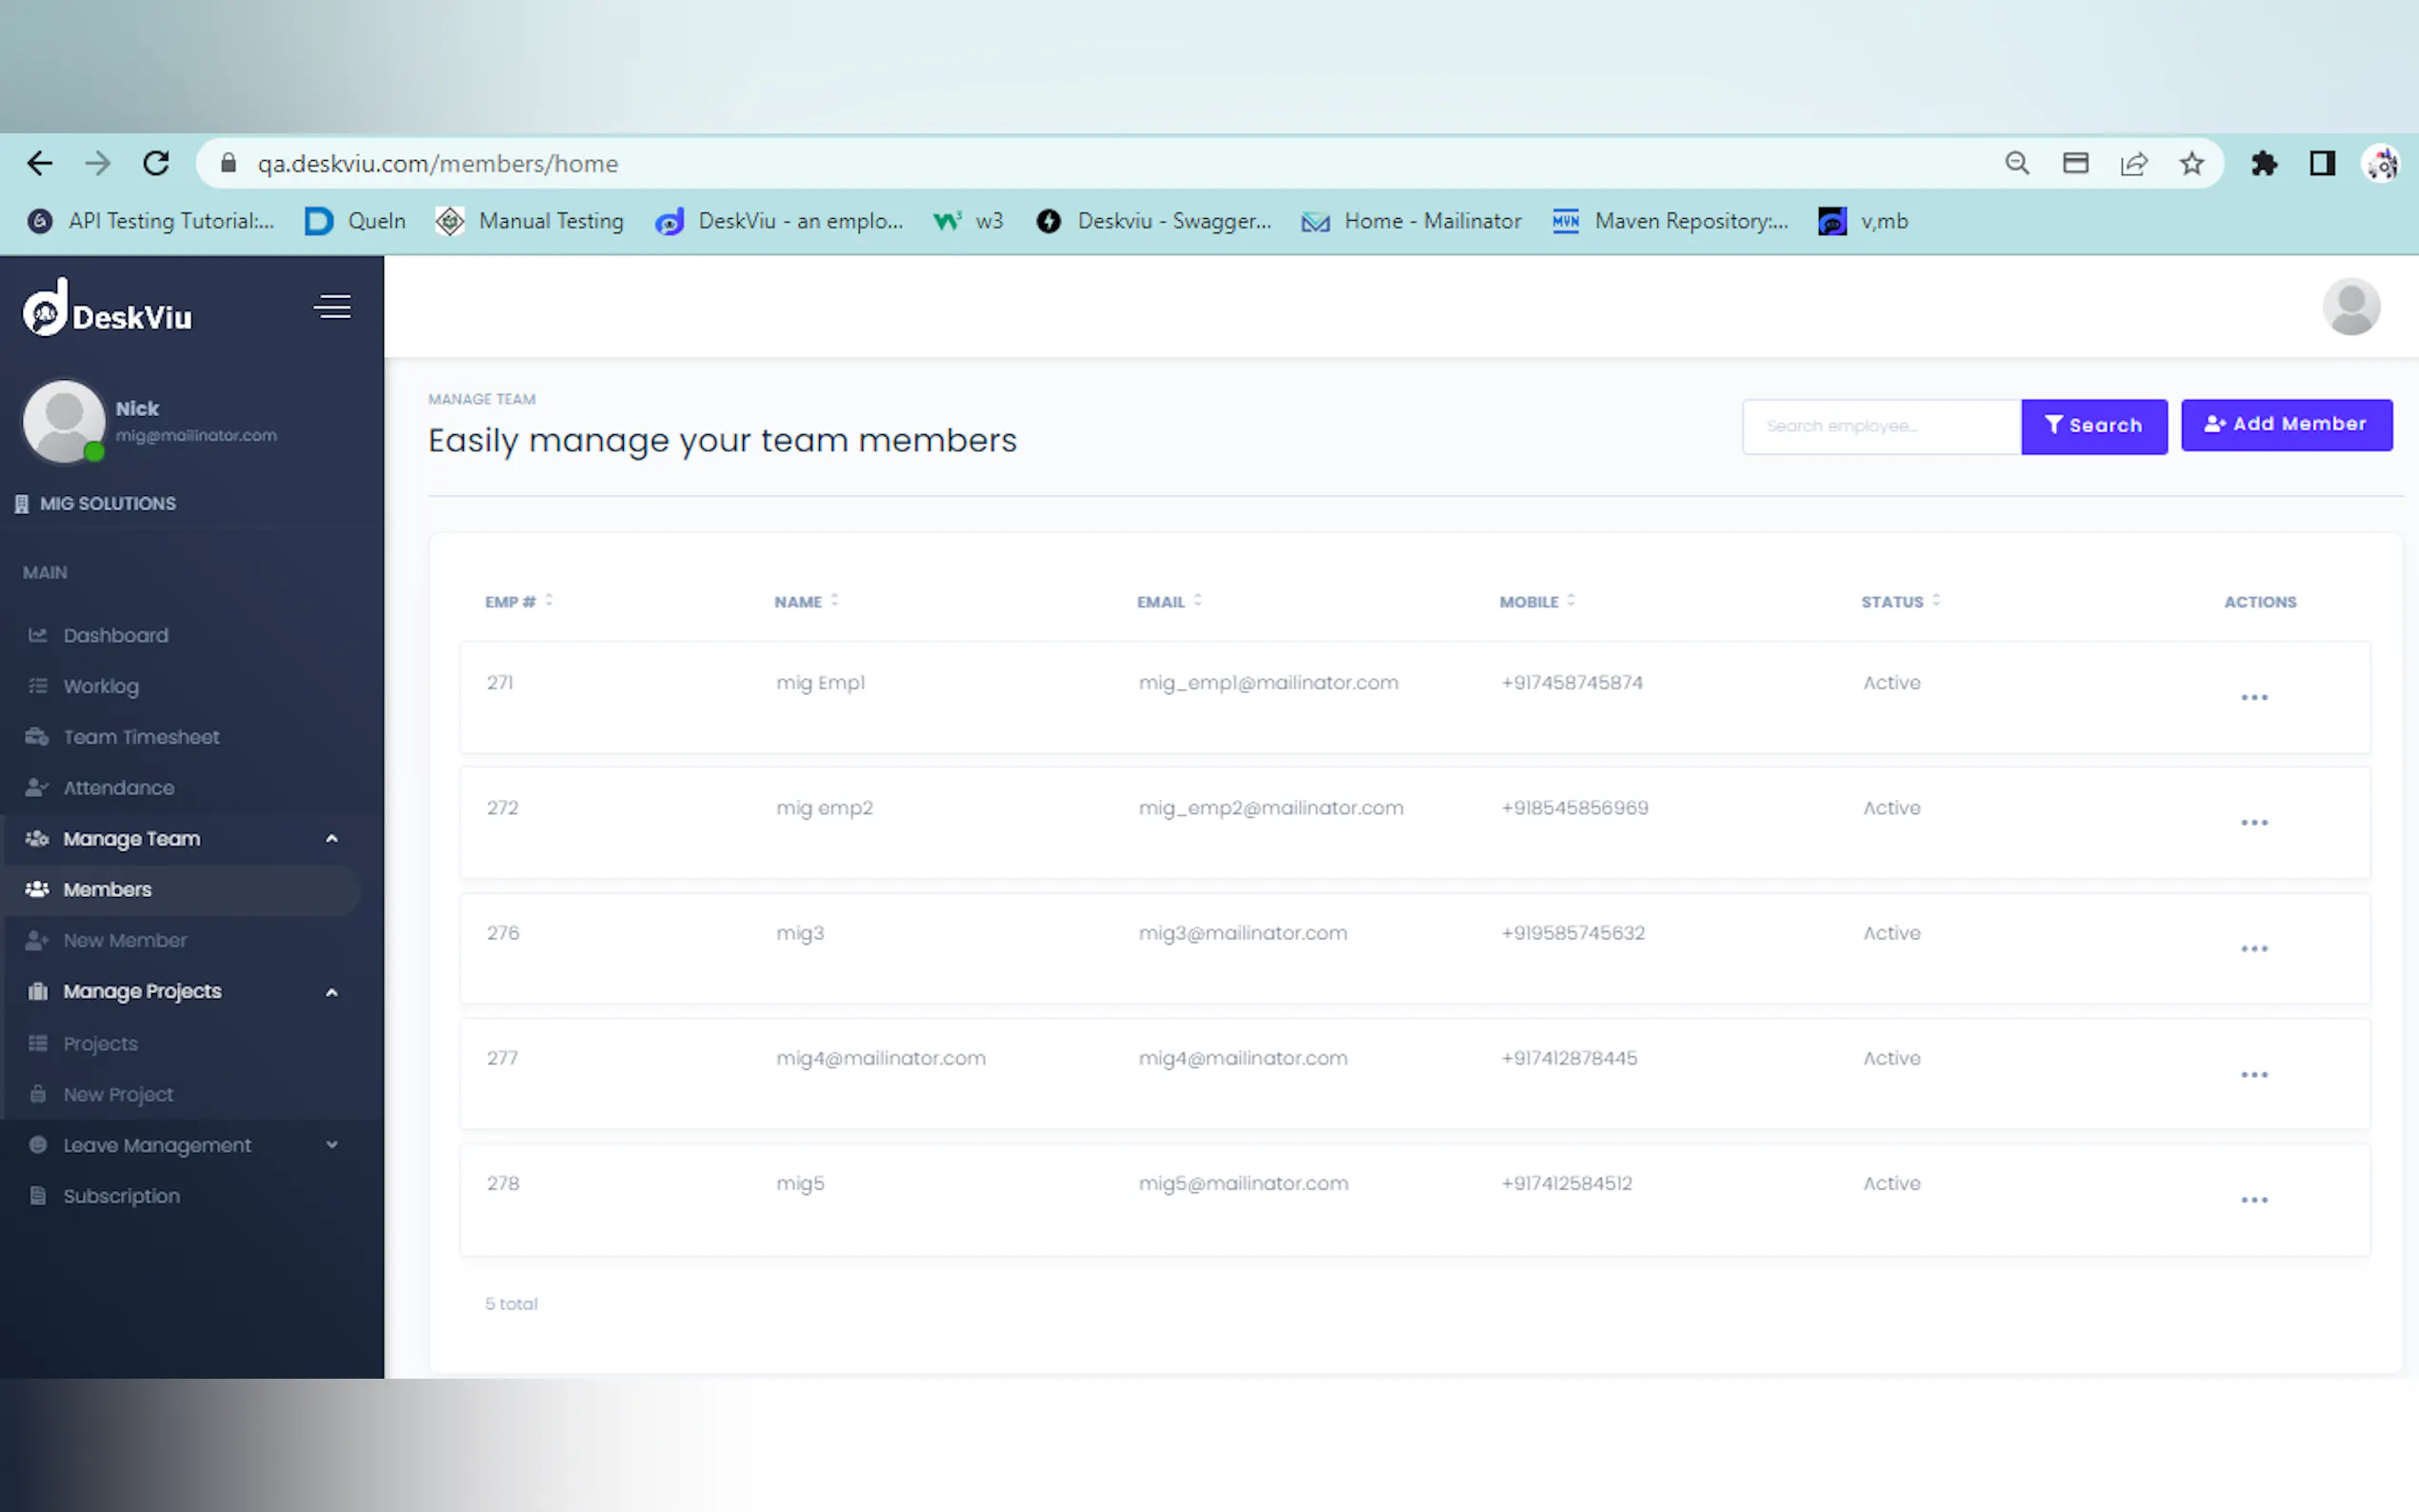The image size is (2419, 1512).
Task: Focus the Search employee input field
Action: 1880,427
